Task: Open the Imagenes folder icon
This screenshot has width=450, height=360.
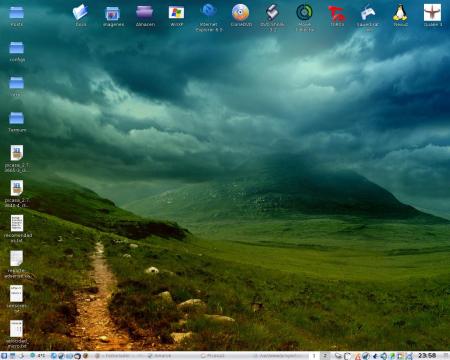Action: coord(113,13)
